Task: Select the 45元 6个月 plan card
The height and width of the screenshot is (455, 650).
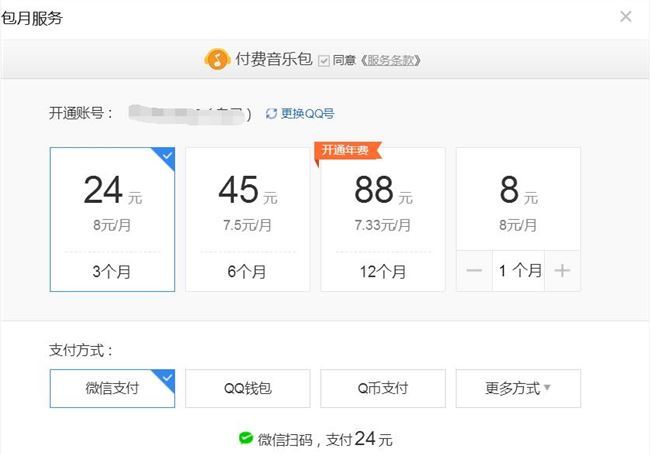Action: point(247,219)
